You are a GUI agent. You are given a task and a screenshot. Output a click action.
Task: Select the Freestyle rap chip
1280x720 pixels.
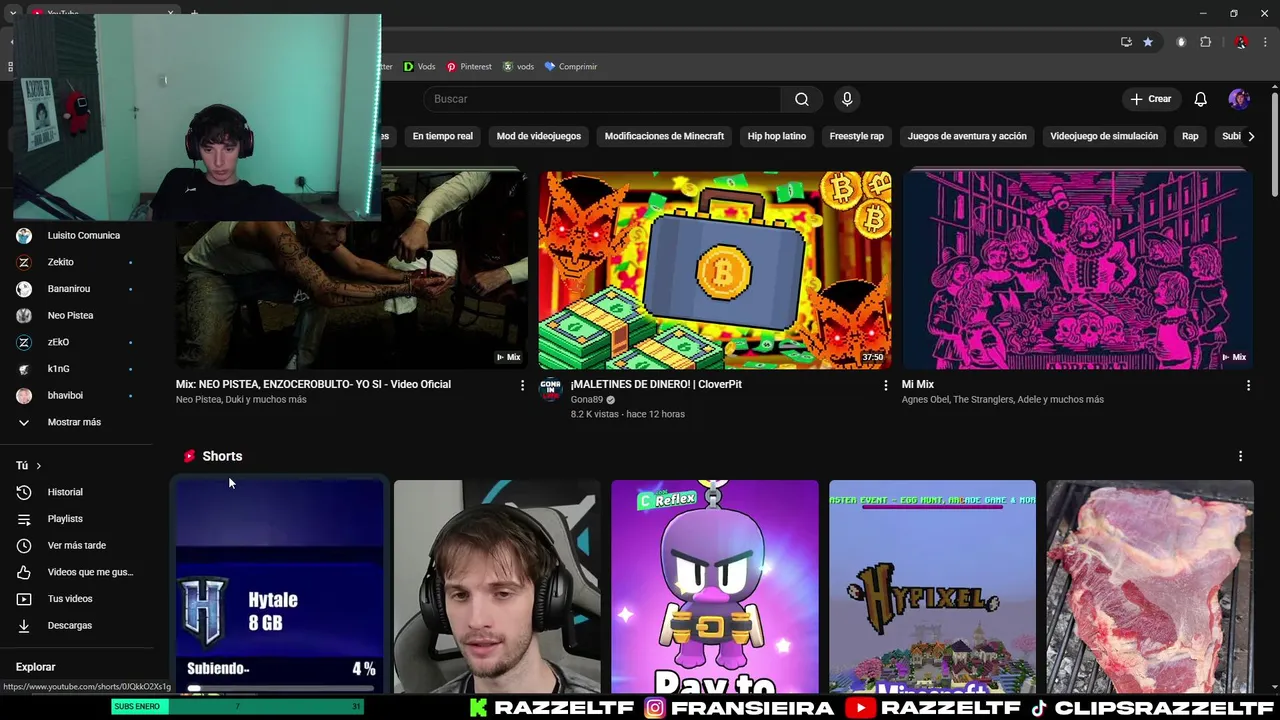tap(856, 136)
